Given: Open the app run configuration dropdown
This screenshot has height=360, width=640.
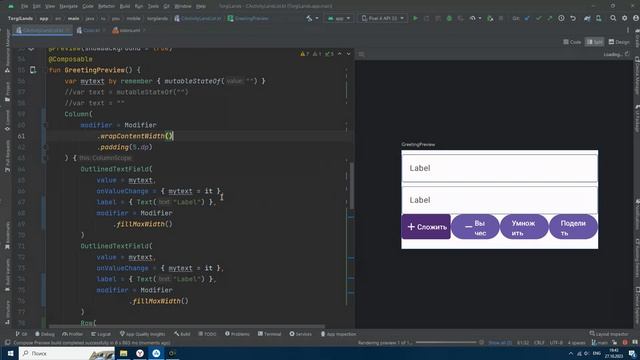Looking at the screenshot, I should [x=339, y=18].
